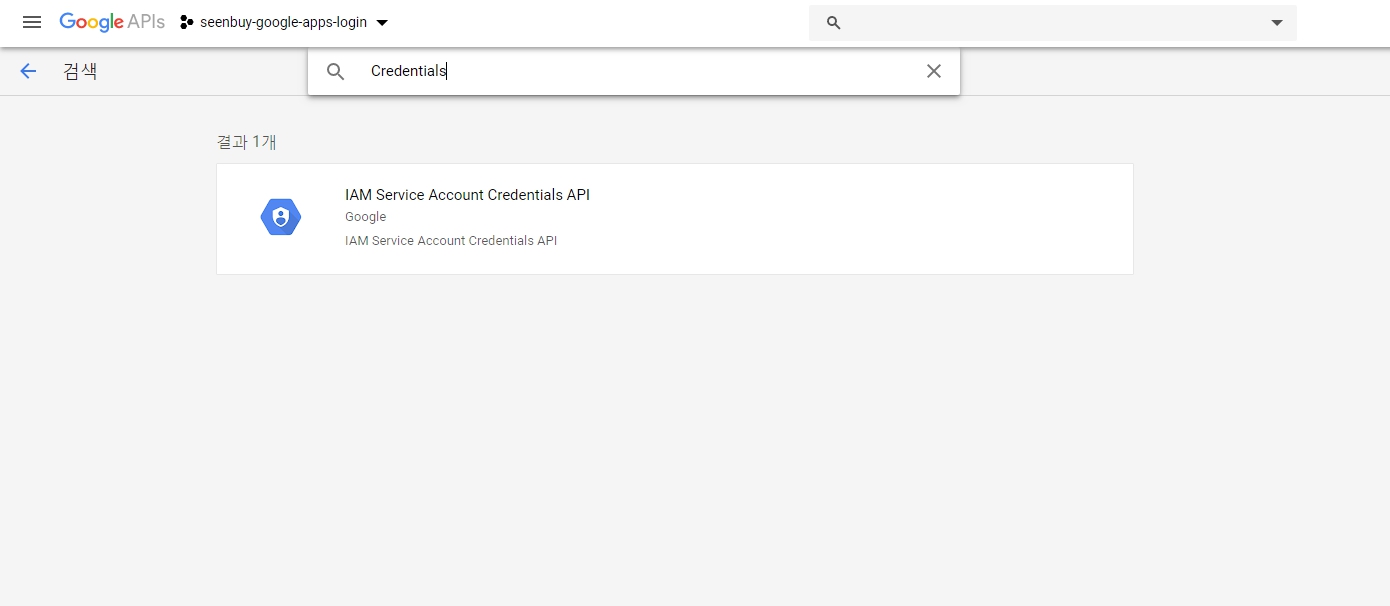Select the seenbuy-google-apps-login project name
The image size is (1390, 606).
[283, 22]
